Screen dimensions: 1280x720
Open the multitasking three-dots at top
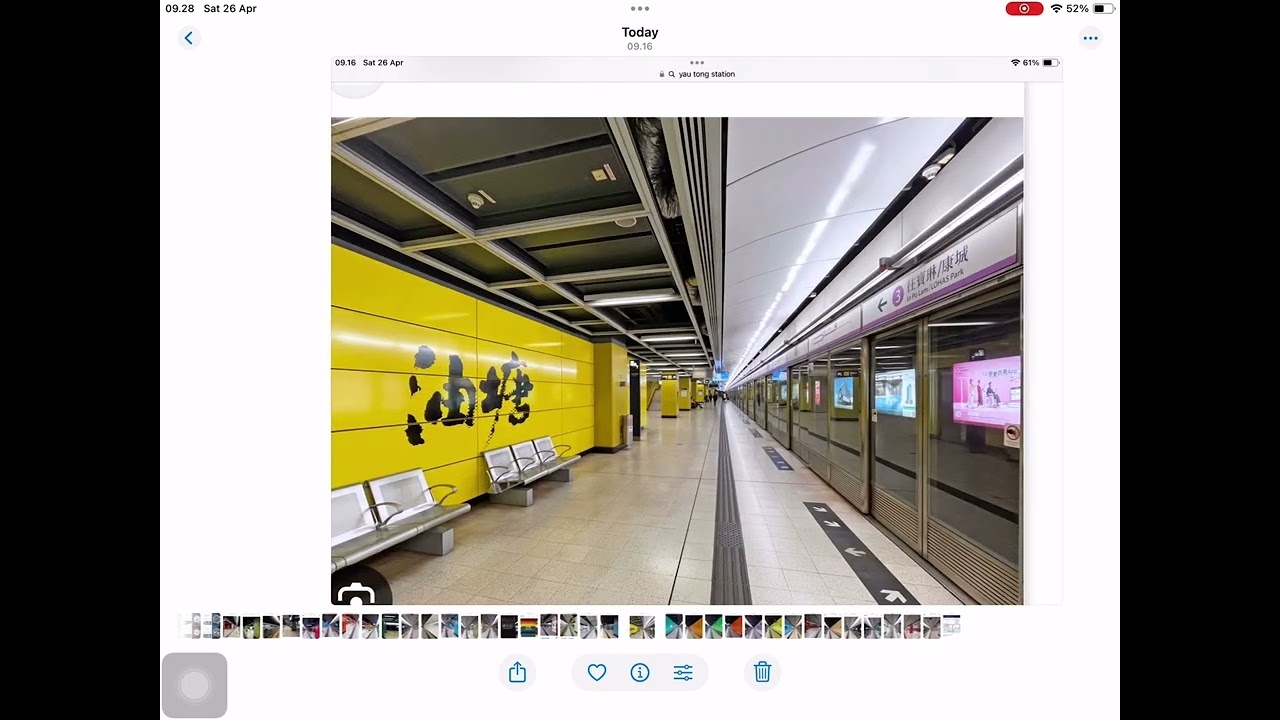point(640,8)
